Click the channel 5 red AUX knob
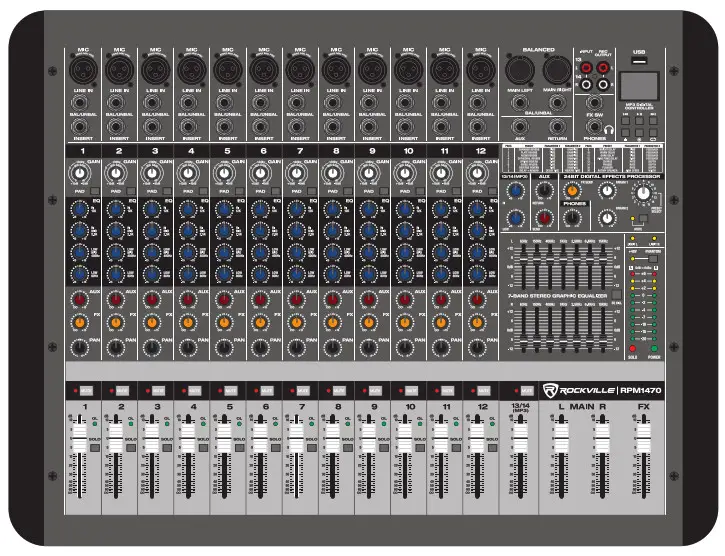Image resolution: width=725 pixels, height=556 pixels. coord(224,300)
